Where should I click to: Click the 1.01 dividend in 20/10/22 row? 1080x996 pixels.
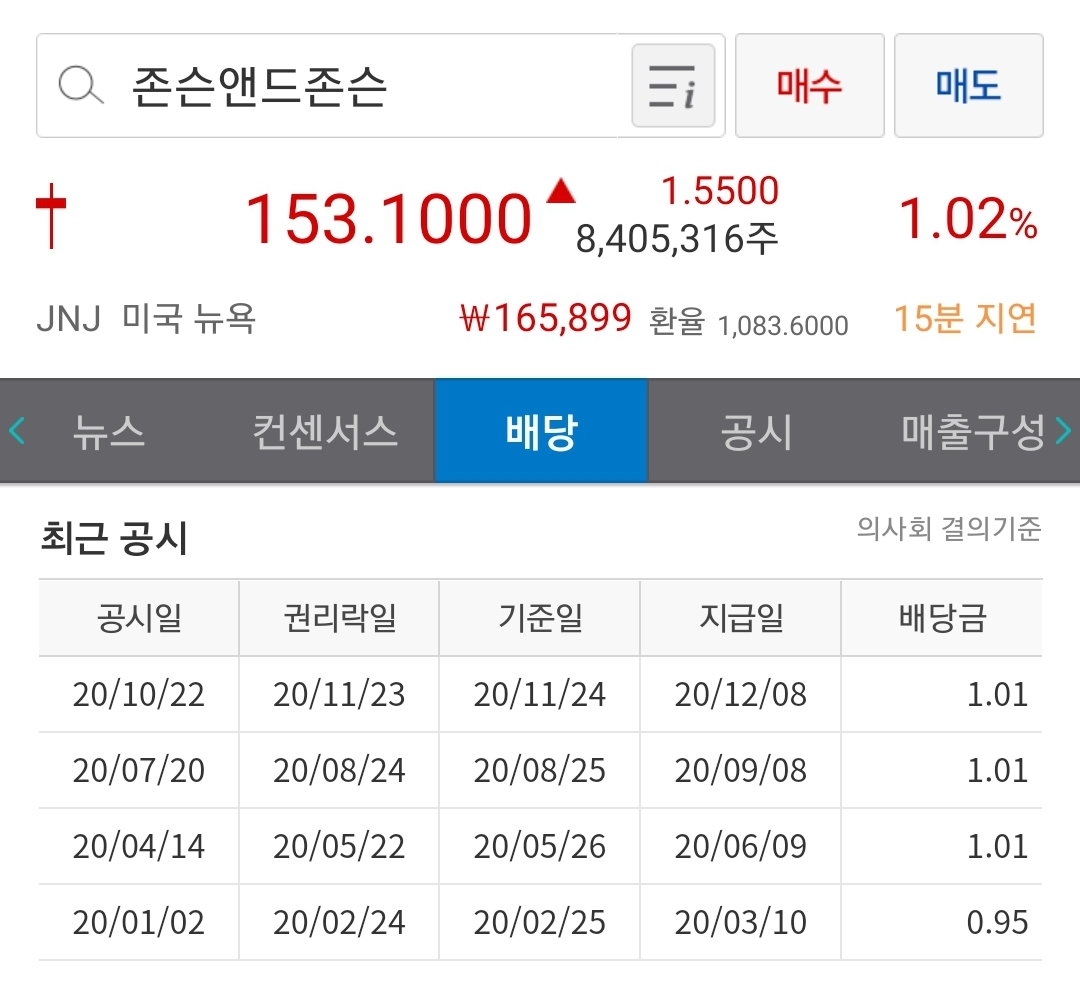coord(997,694)
